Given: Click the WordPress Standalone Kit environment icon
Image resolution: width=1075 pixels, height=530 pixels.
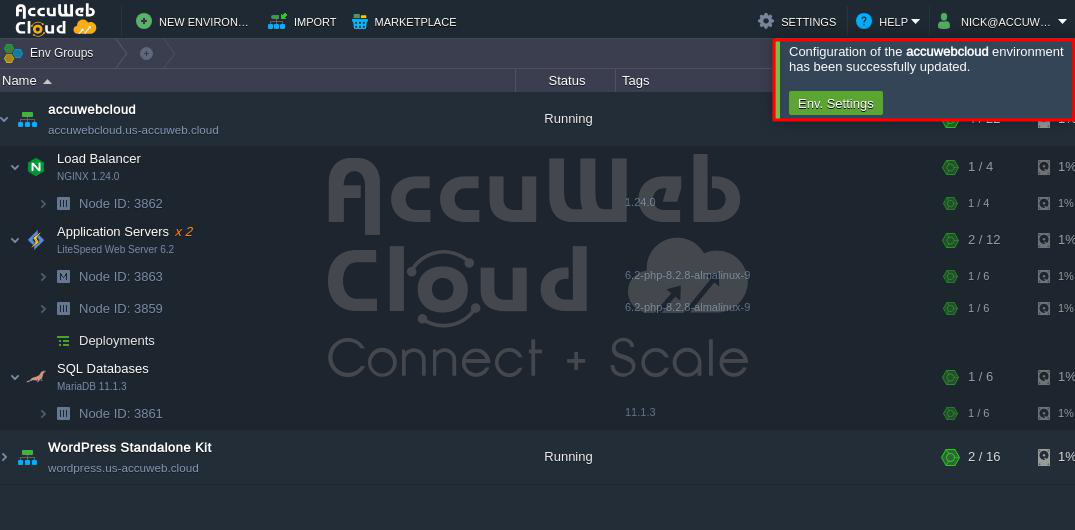Looking at the screenshot, I should tap(27, 457).
